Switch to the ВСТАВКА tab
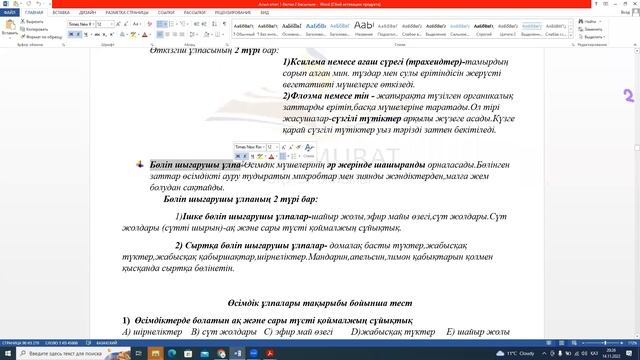The width and height of the screenshot is (640, 360). click(x=61, y=13)
